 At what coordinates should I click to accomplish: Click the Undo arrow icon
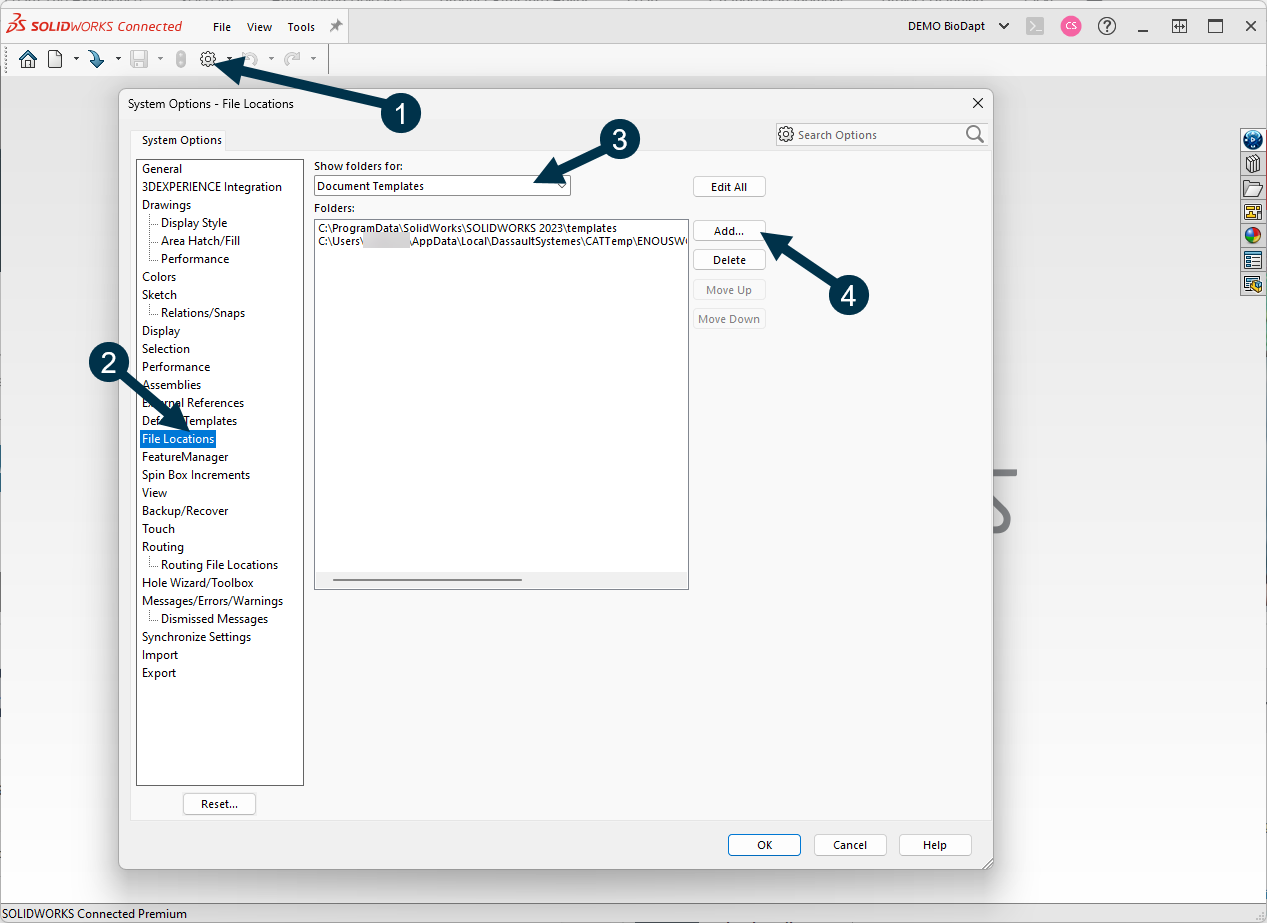click(x=251, y=59)
